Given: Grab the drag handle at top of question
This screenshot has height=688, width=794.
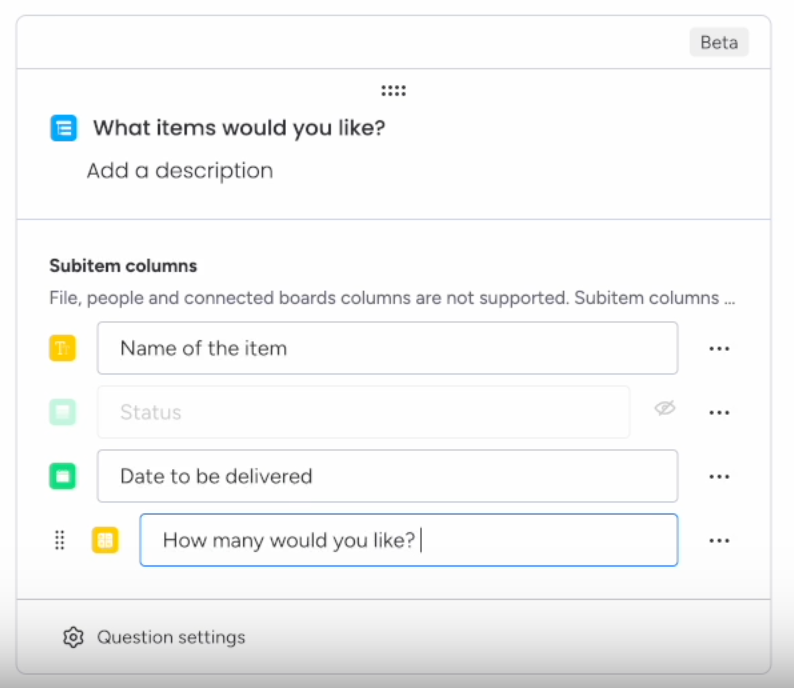Looking at the screenshot, I should (x=393, y=91).
